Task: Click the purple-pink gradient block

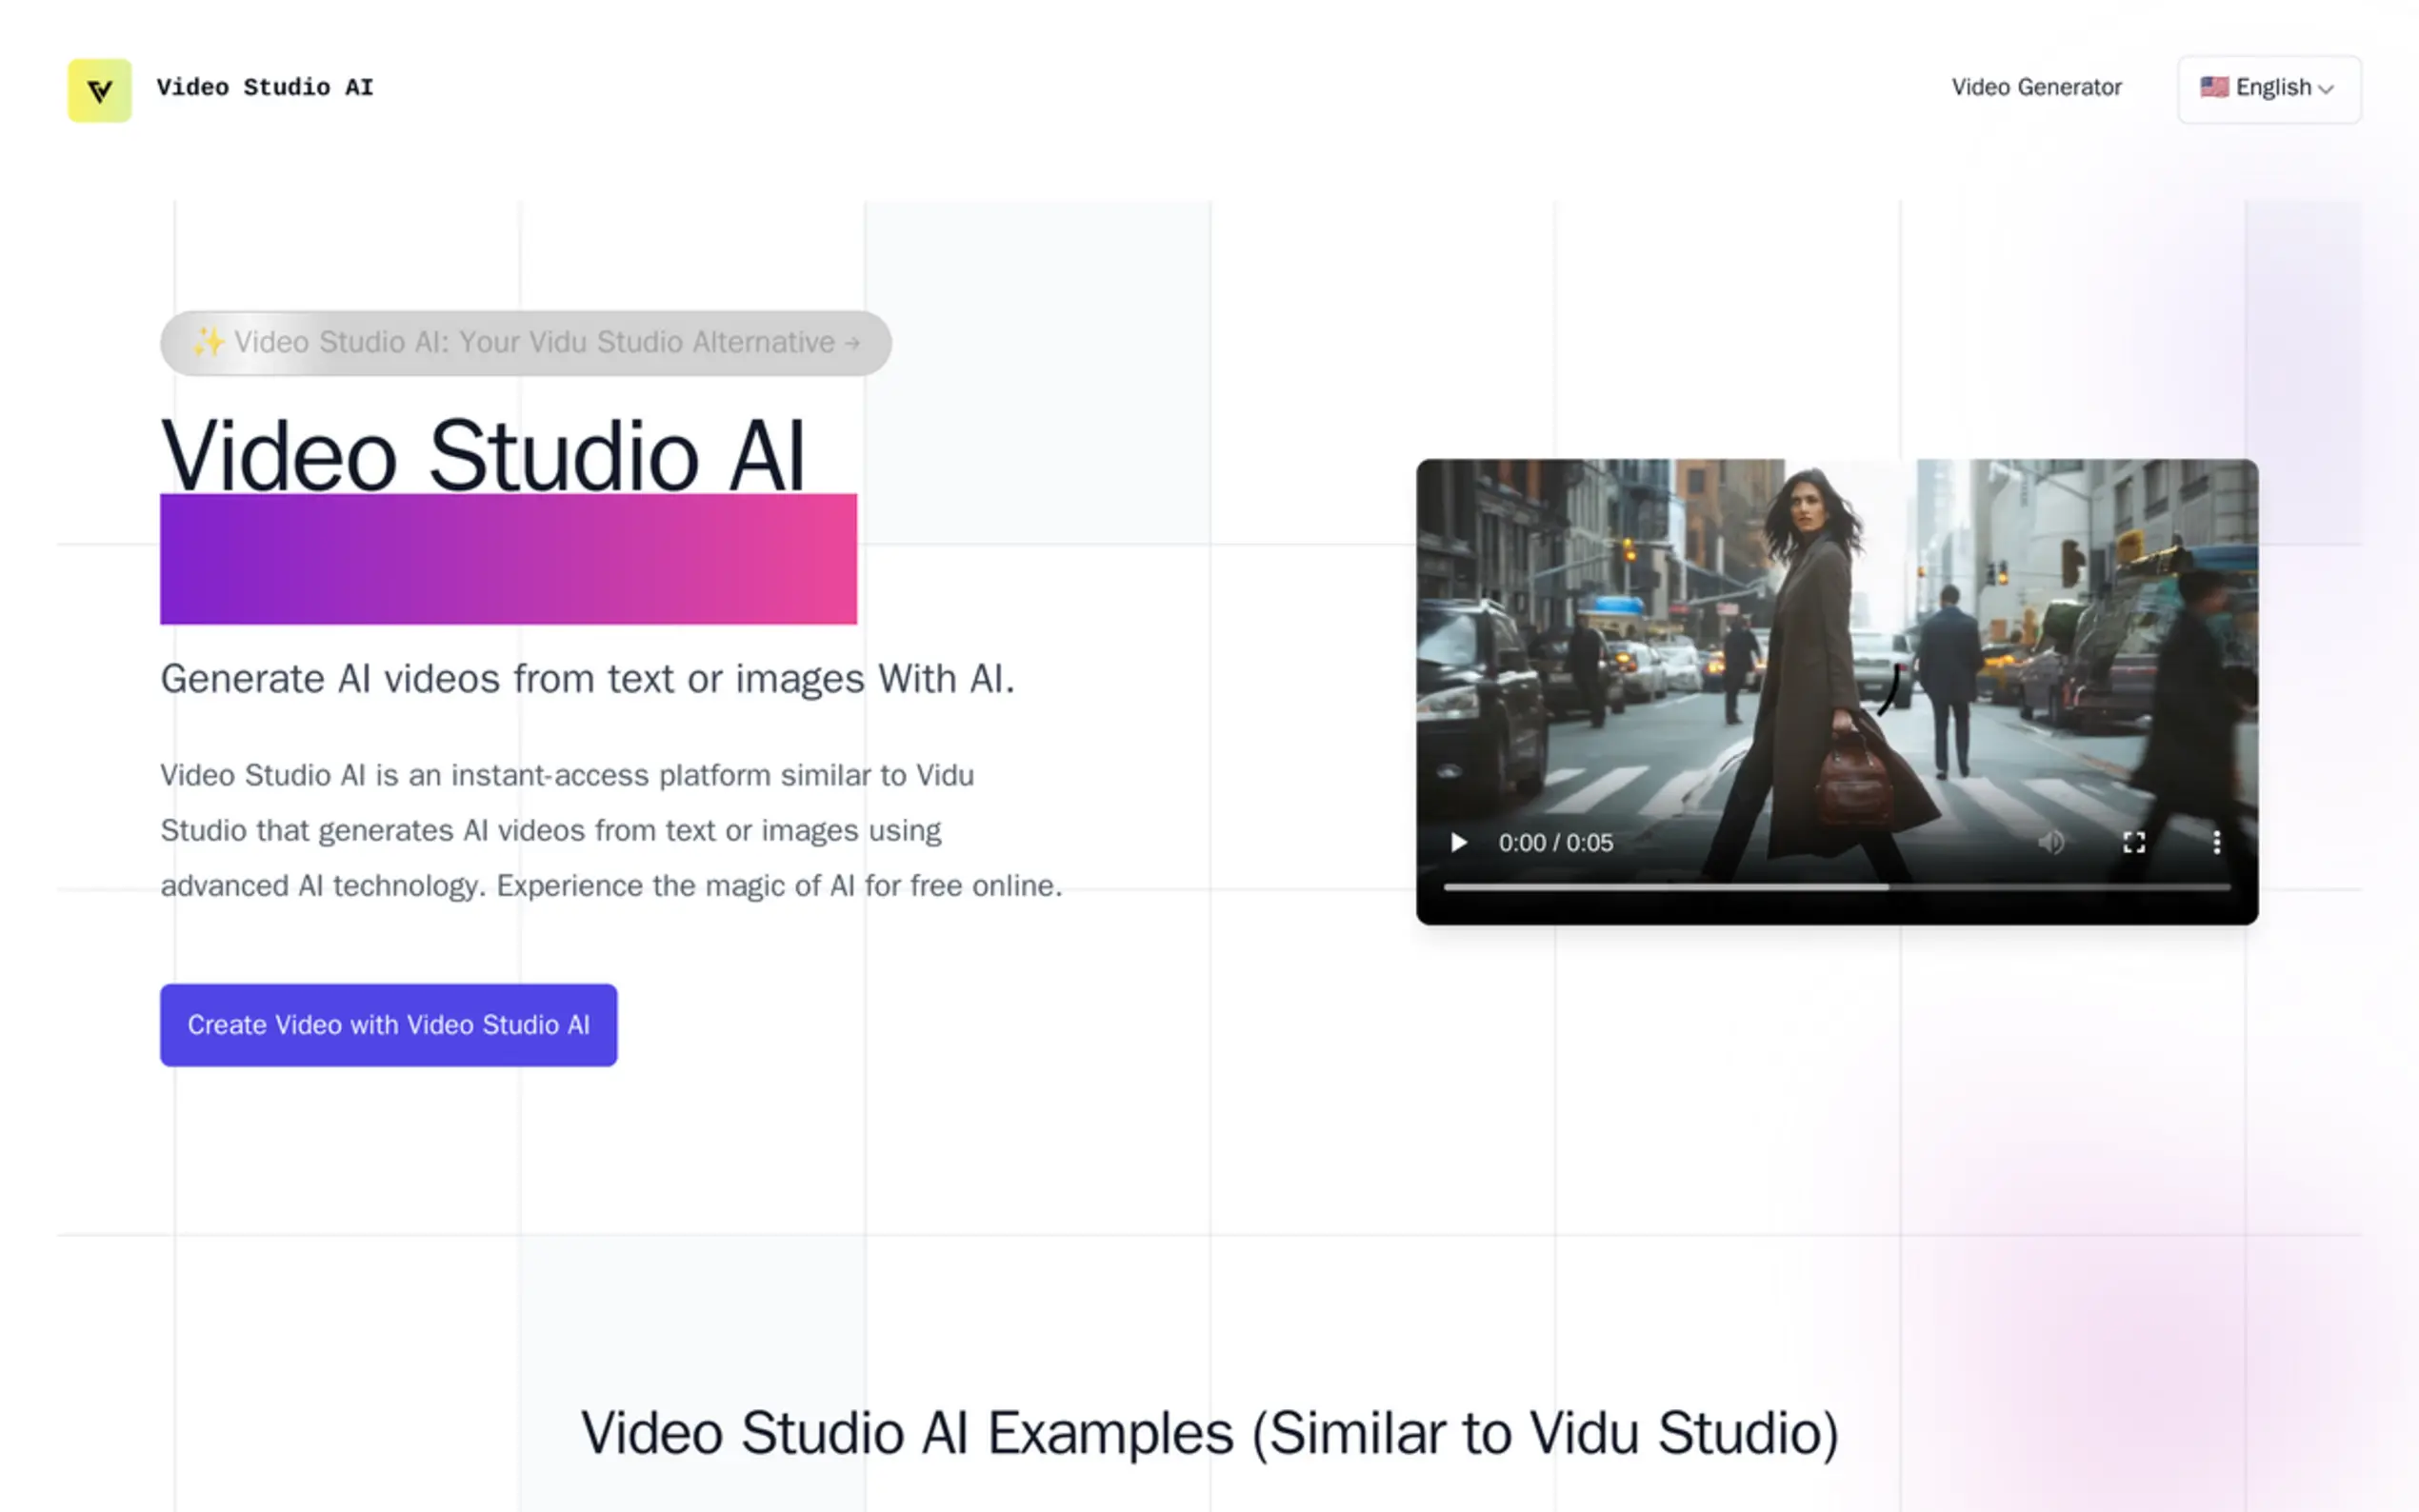Action: pyautogui.click(x=508, y=558)
